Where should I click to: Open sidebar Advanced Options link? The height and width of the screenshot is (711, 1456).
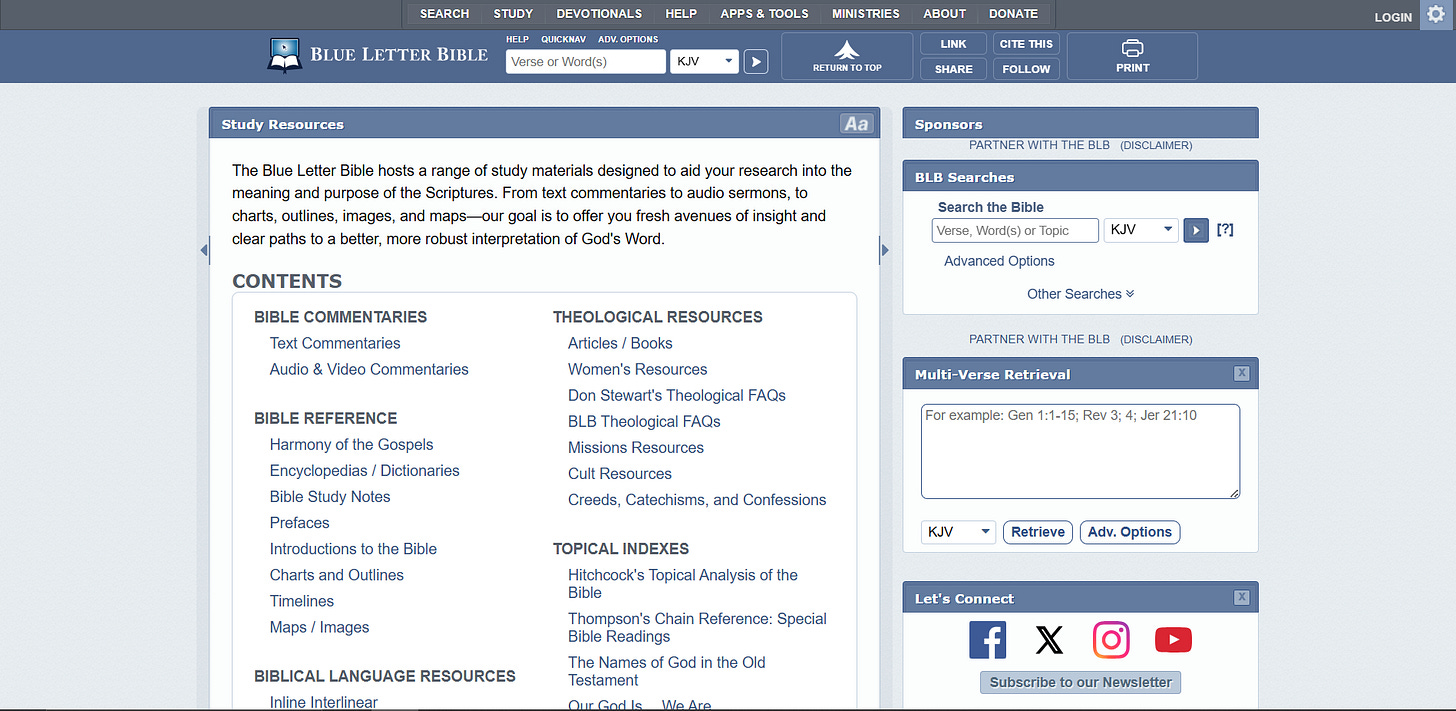pyautogui.click(x=999, y=261)
